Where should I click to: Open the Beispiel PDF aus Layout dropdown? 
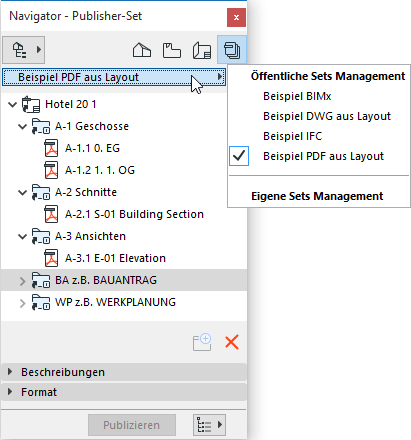pos(114,77)
